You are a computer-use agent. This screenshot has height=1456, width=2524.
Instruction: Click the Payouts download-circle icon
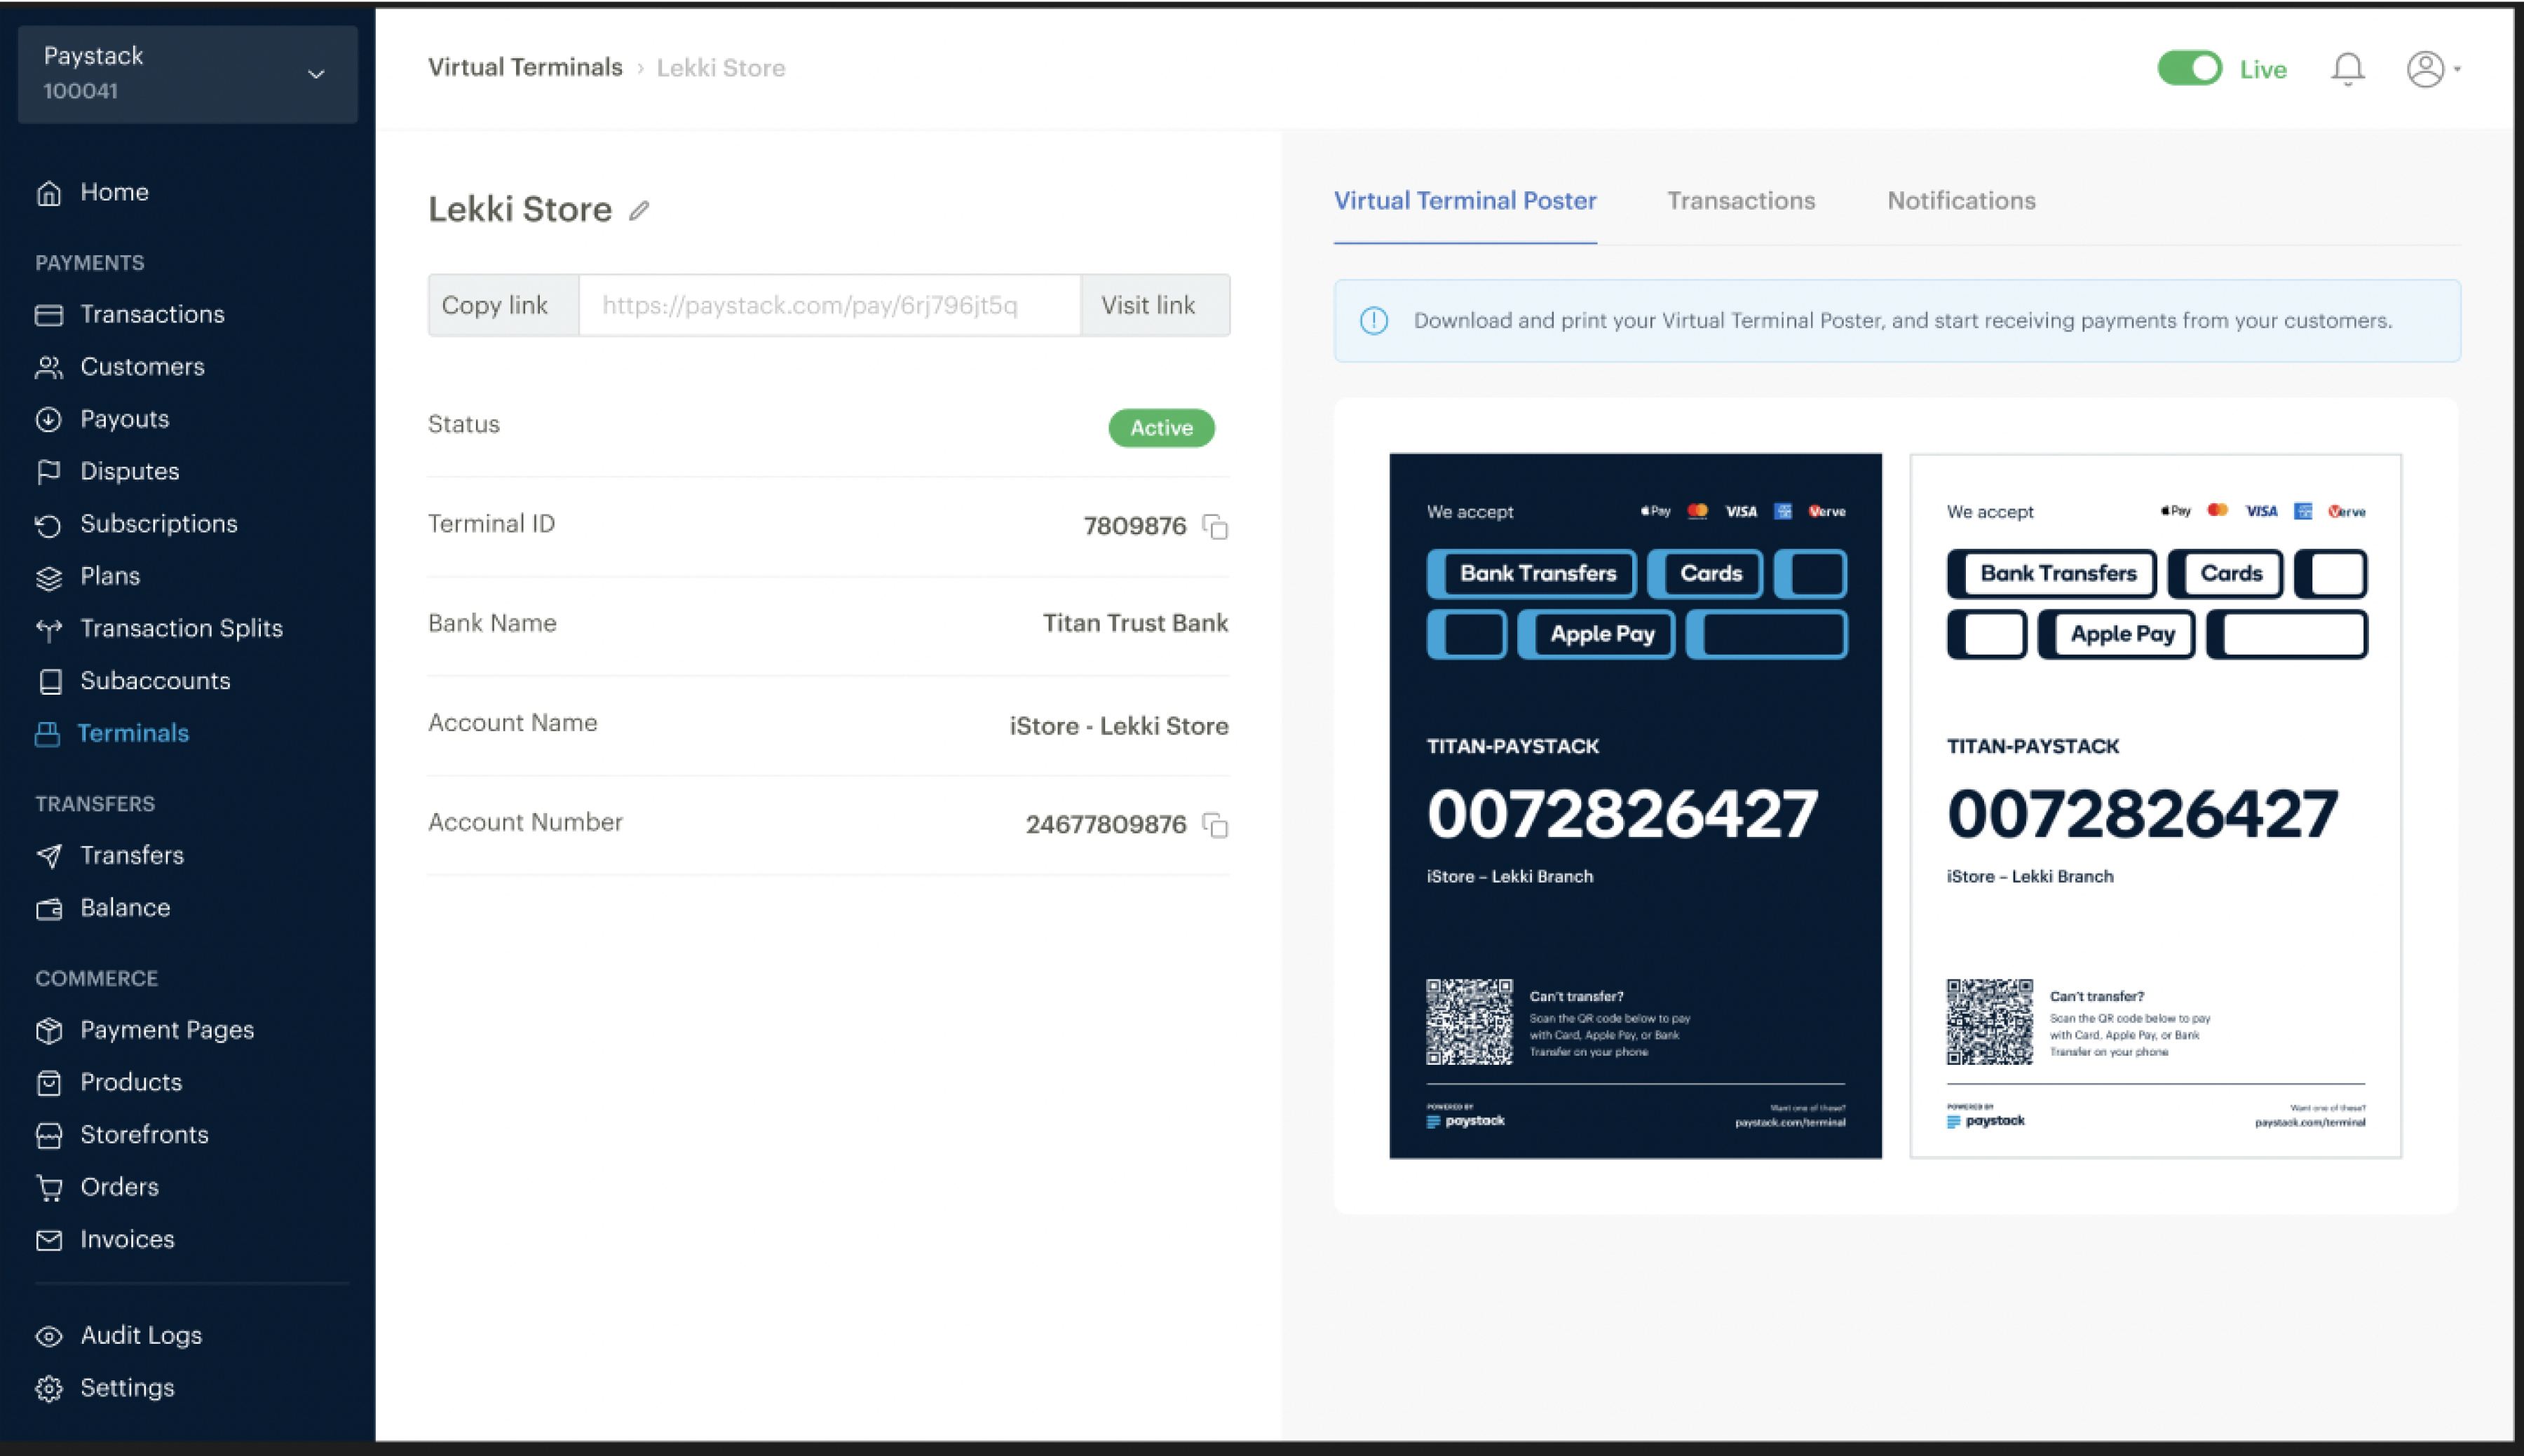49,419
